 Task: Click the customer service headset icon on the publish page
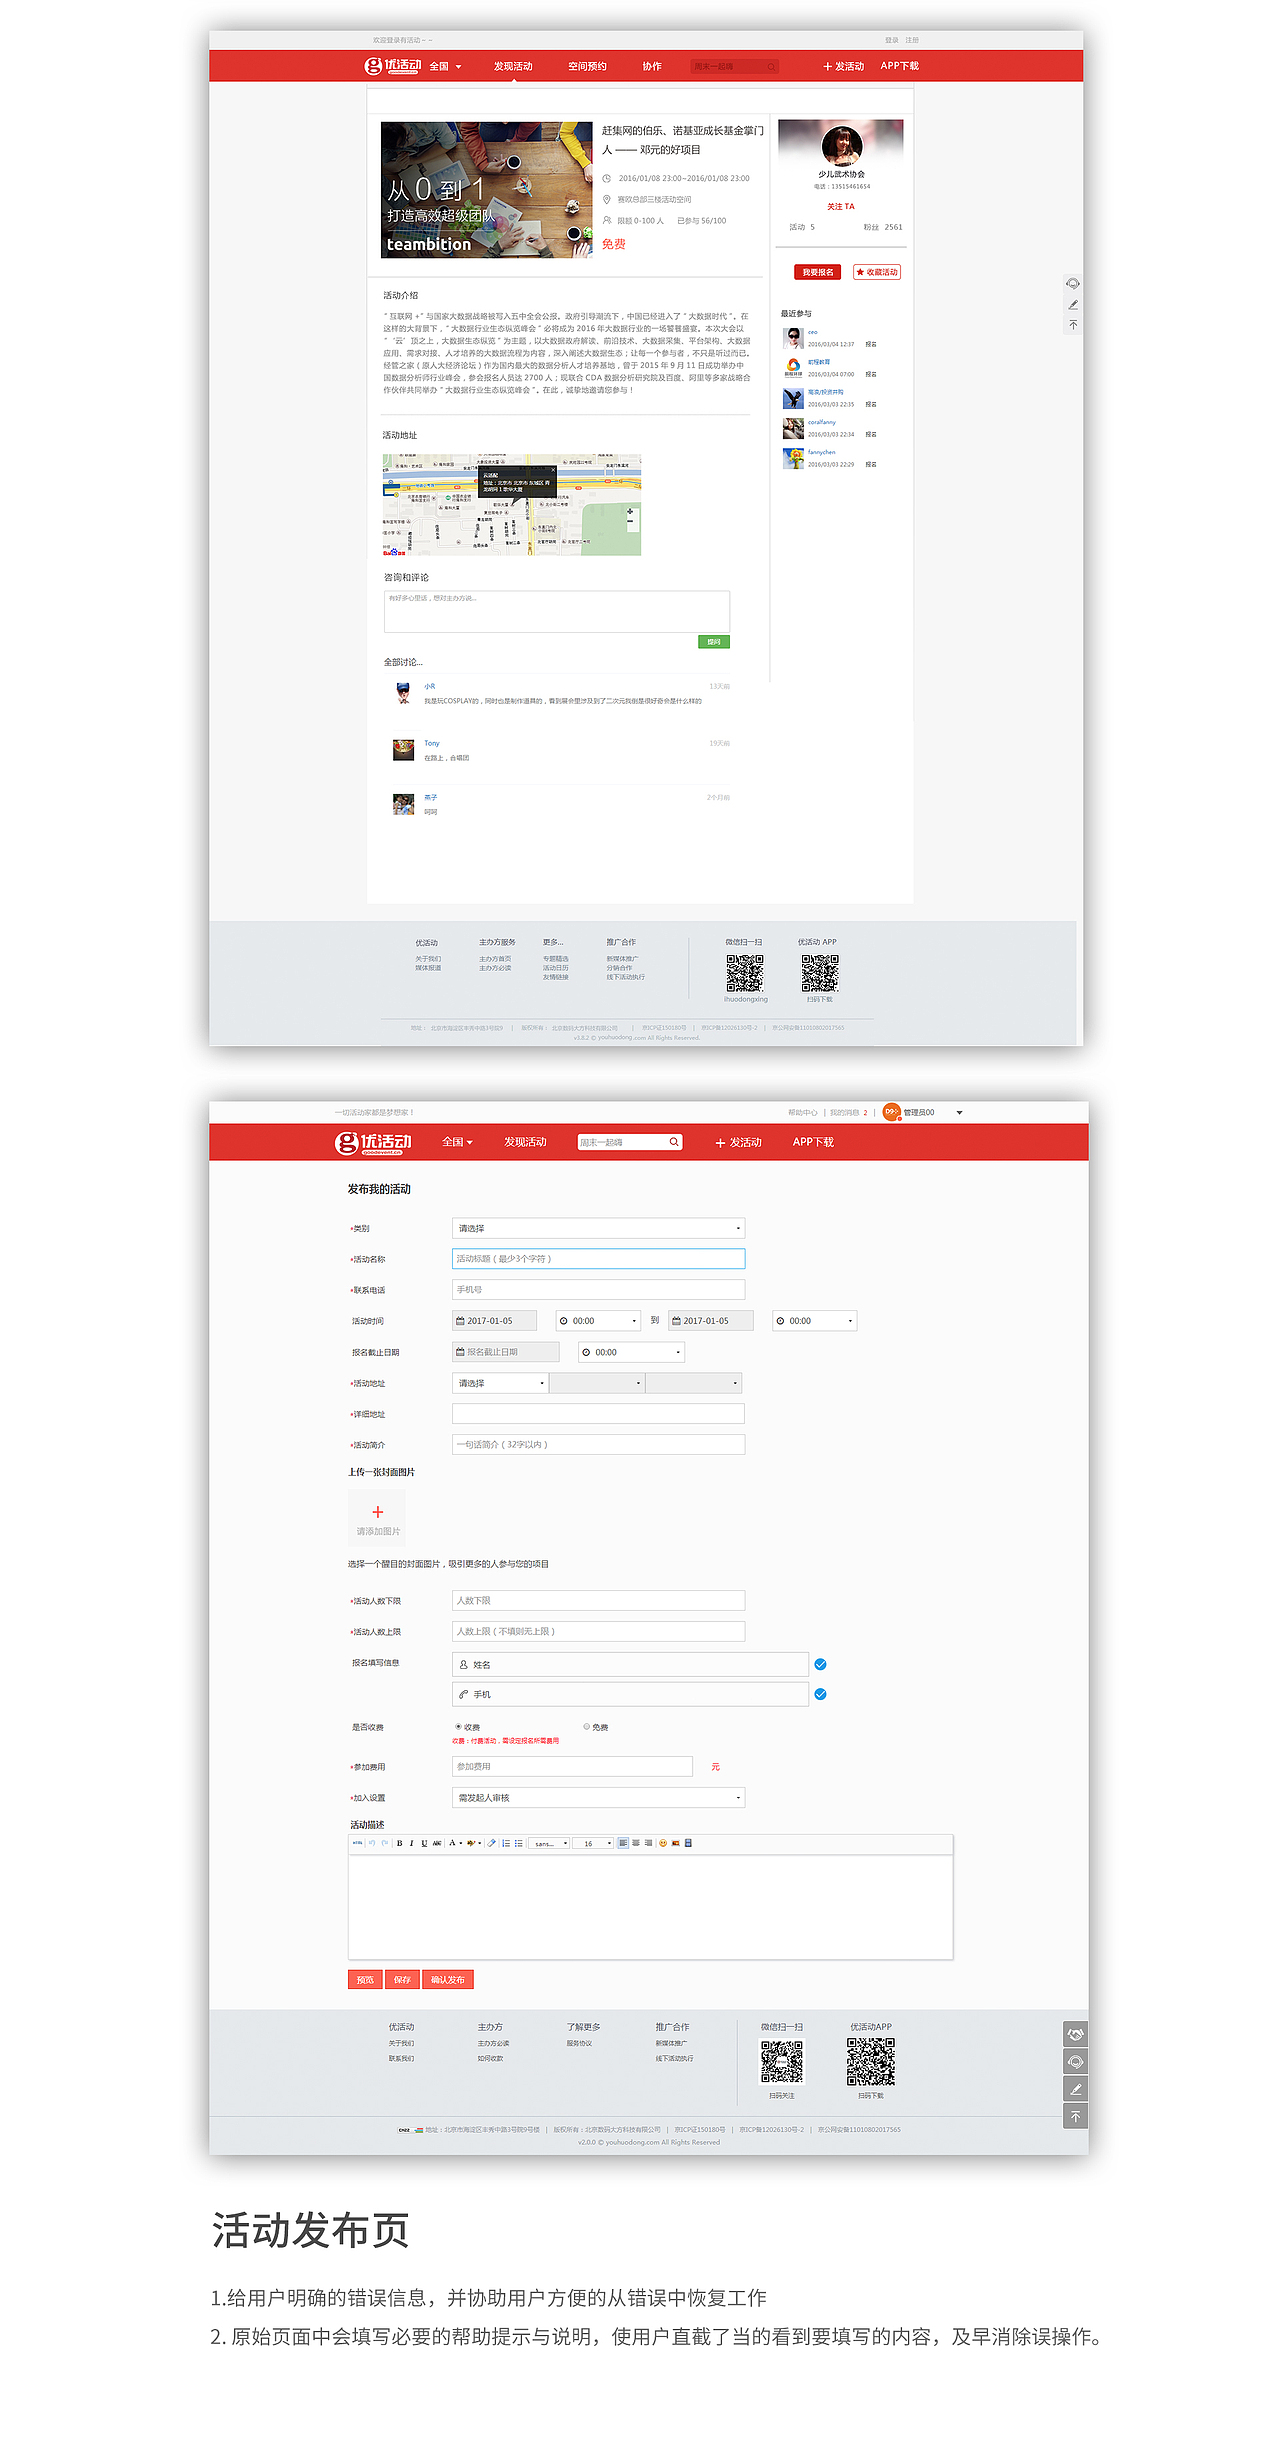point(1075,2062)
